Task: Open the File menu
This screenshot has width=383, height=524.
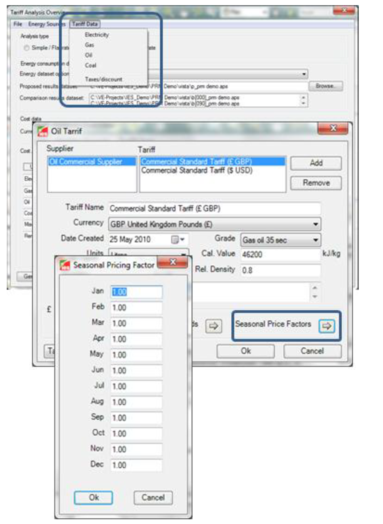Action: pos(18,24)
